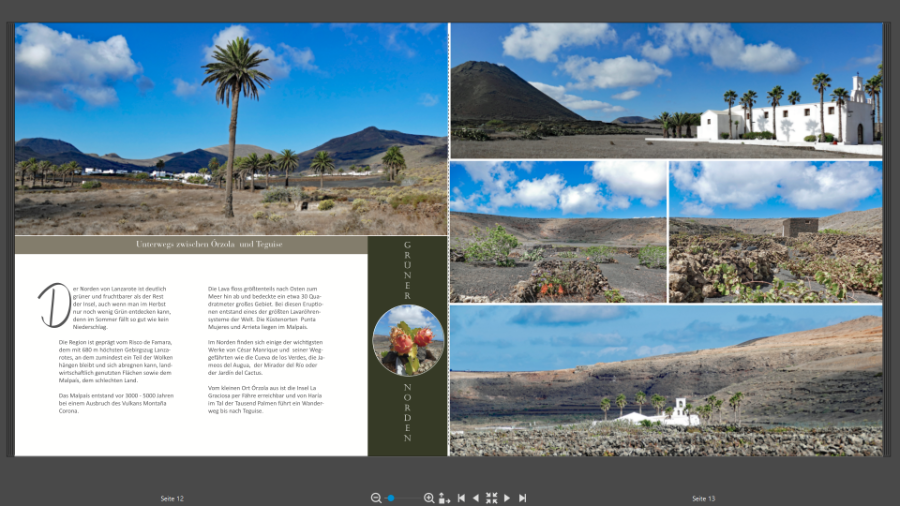Click the zoom in magnifier icon
Viewport: 900px width, 506px height.
click(429, 498)
